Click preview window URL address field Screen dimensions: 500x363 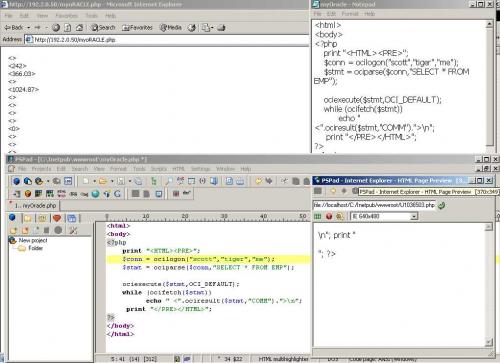tap(374, 205)
